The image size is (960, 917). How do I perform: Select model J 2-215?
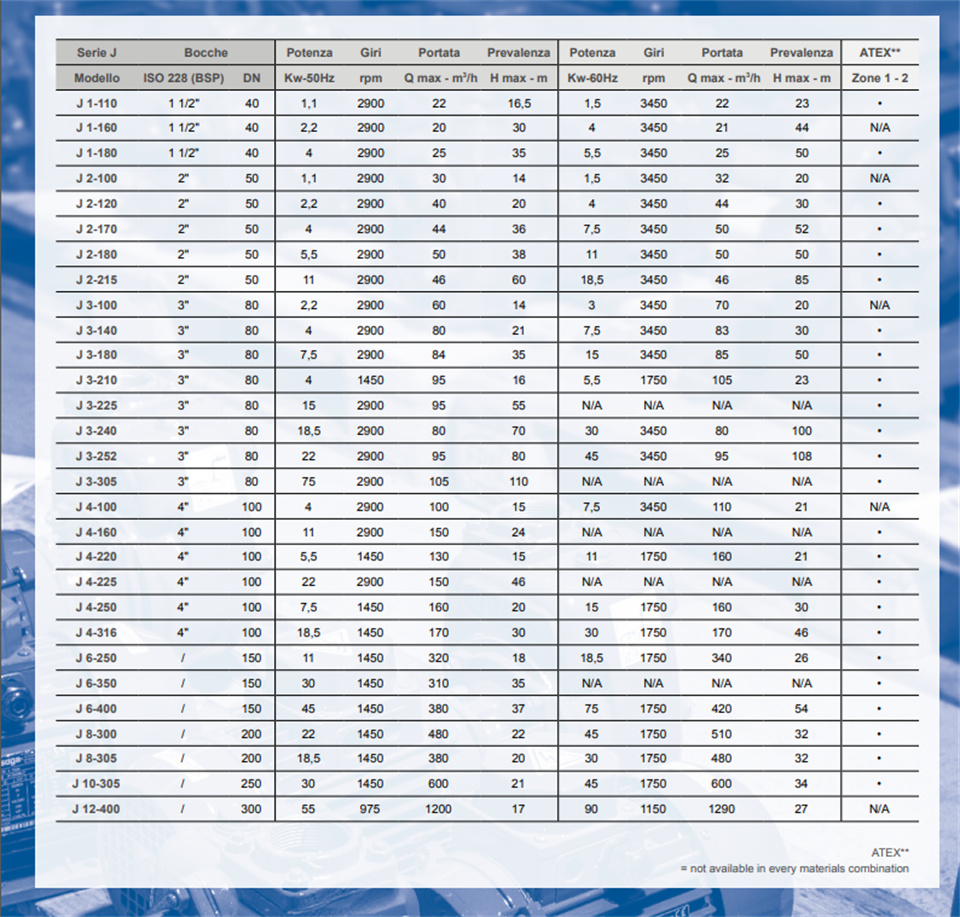[97, 280]
